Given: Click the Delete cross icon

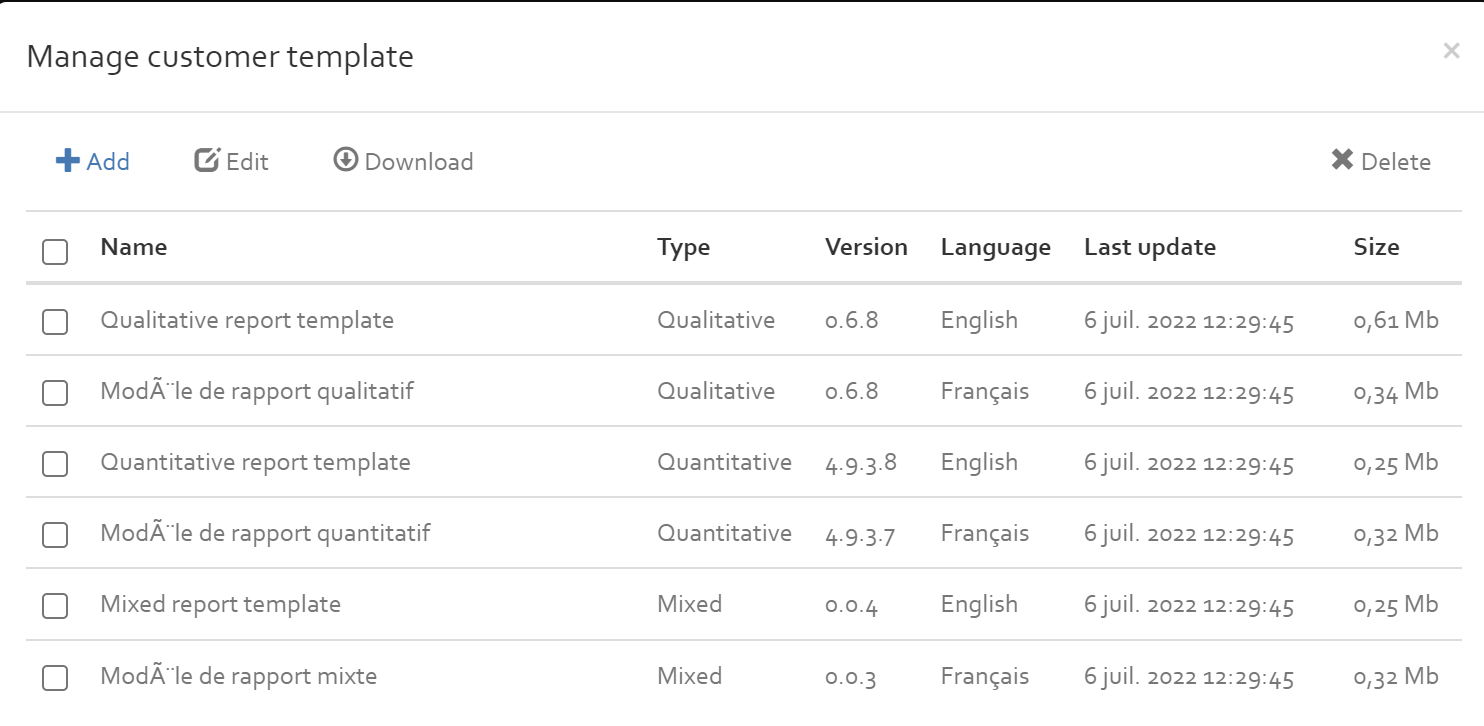Looking at the screenshot, I should tap(1342, 160).
